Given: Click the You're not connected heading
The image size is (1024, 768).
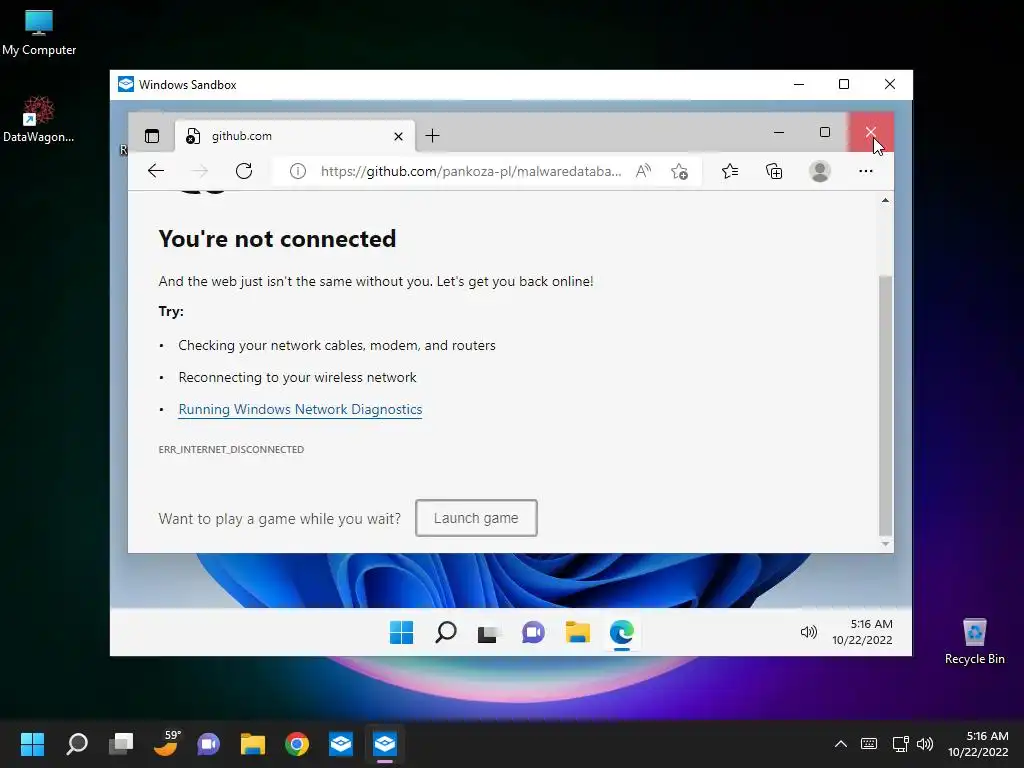Looking at the screenshot, I should click(x=277, y=239).
